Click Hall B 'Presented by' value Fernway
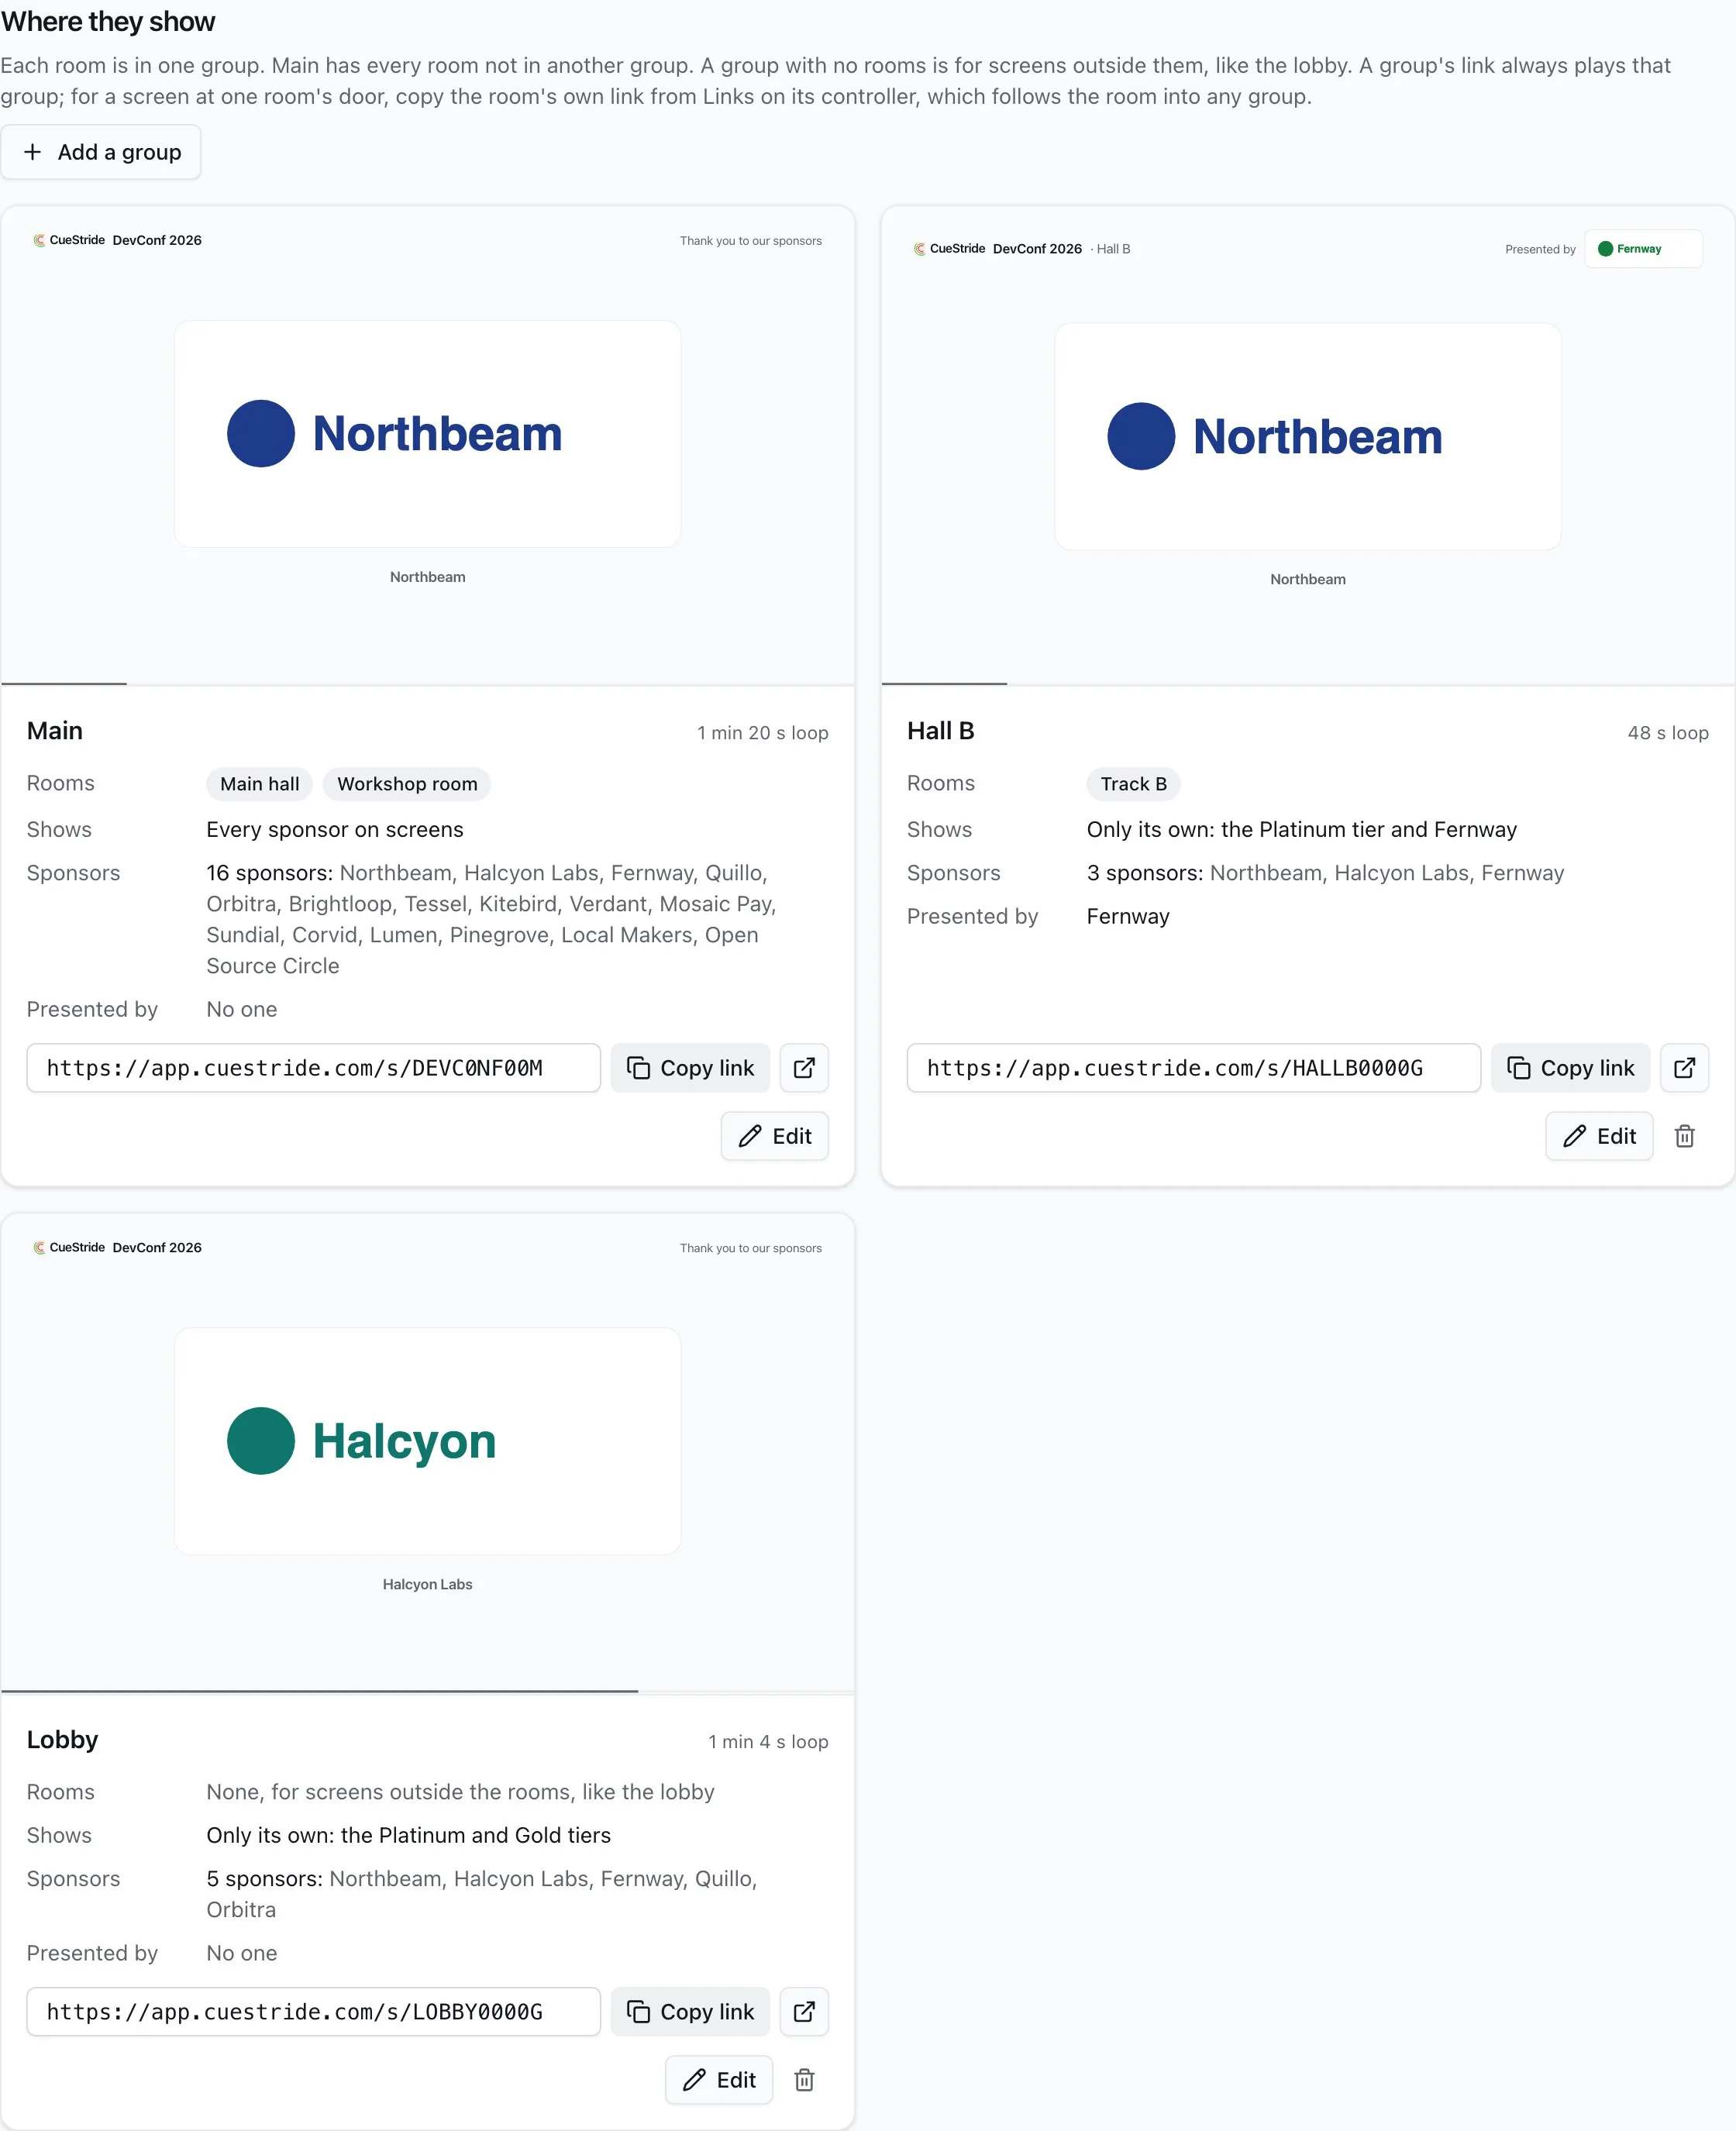 [x=1128, y=916]
